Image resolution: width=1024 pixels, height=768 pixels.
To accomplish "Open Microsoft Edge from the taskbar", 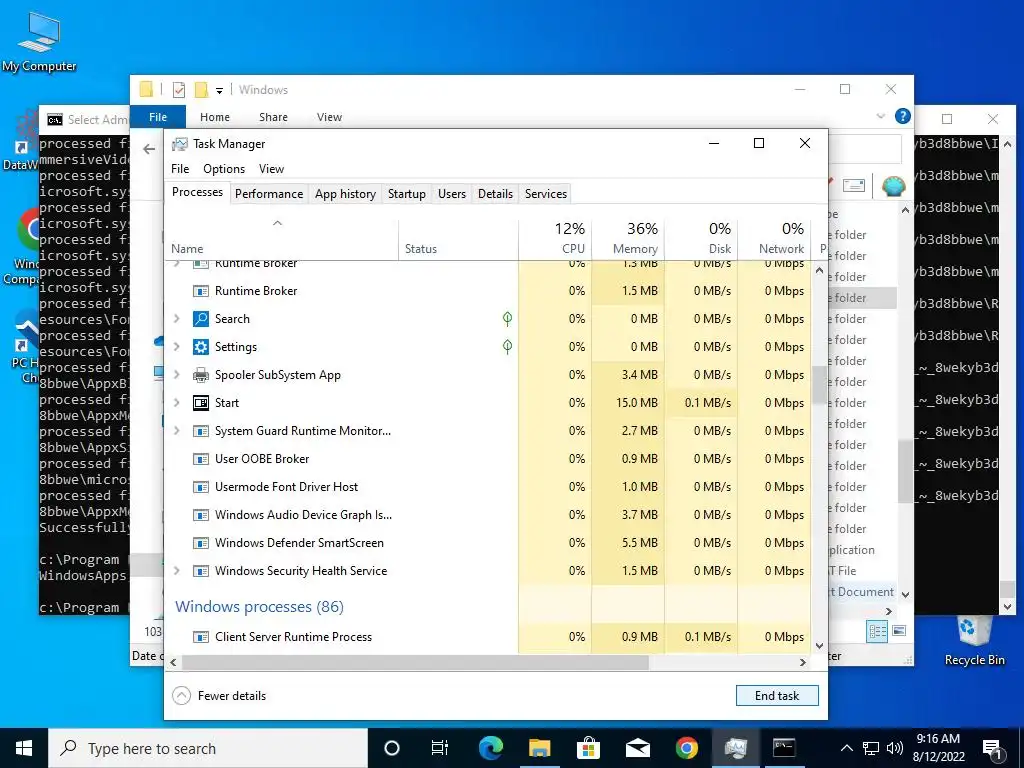I will 491,748.
